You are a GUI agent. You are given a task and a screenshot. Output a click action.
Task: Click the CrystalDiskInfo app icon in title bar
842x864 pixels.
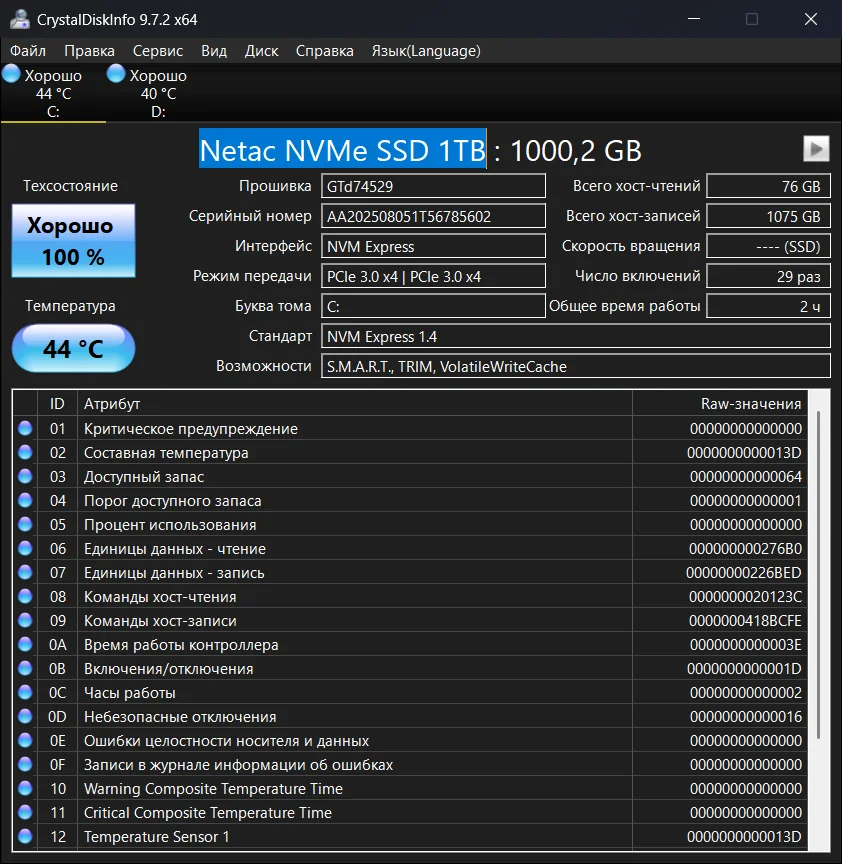point(18,19)
